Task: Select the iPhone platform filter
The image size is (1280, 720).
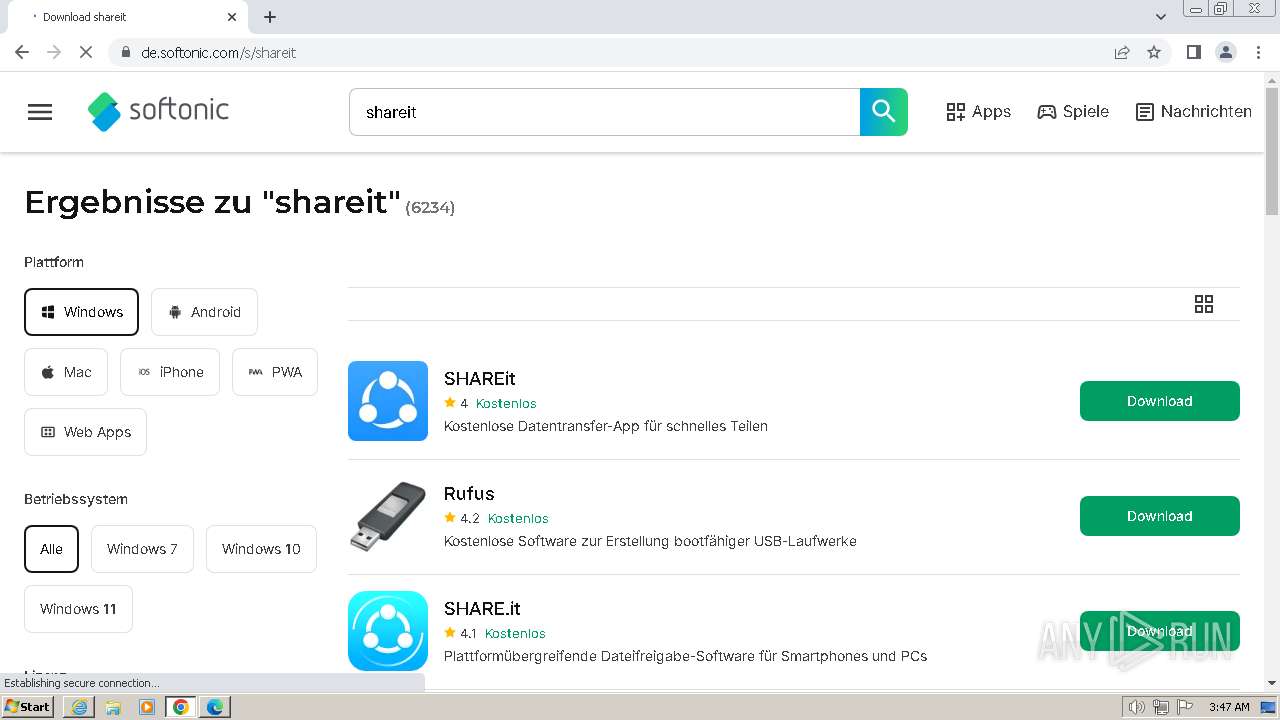Action: click(x=170, y=372)
